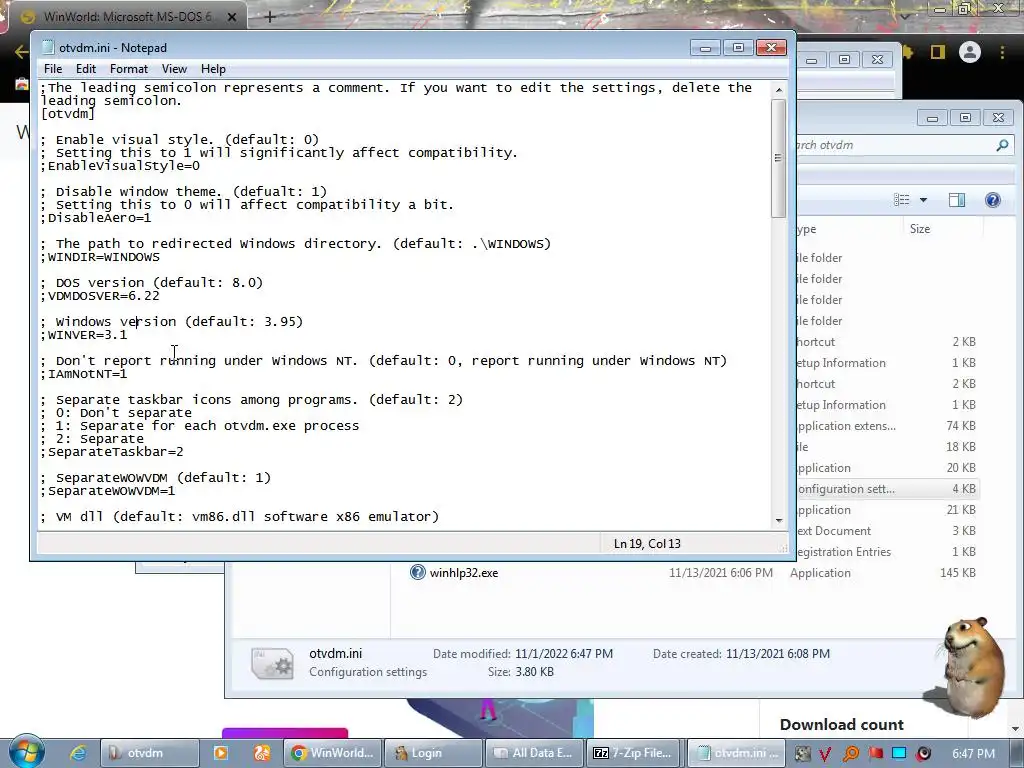
Task: Switch to the otvdm taskbar button
Action: [x=150, y=753]
